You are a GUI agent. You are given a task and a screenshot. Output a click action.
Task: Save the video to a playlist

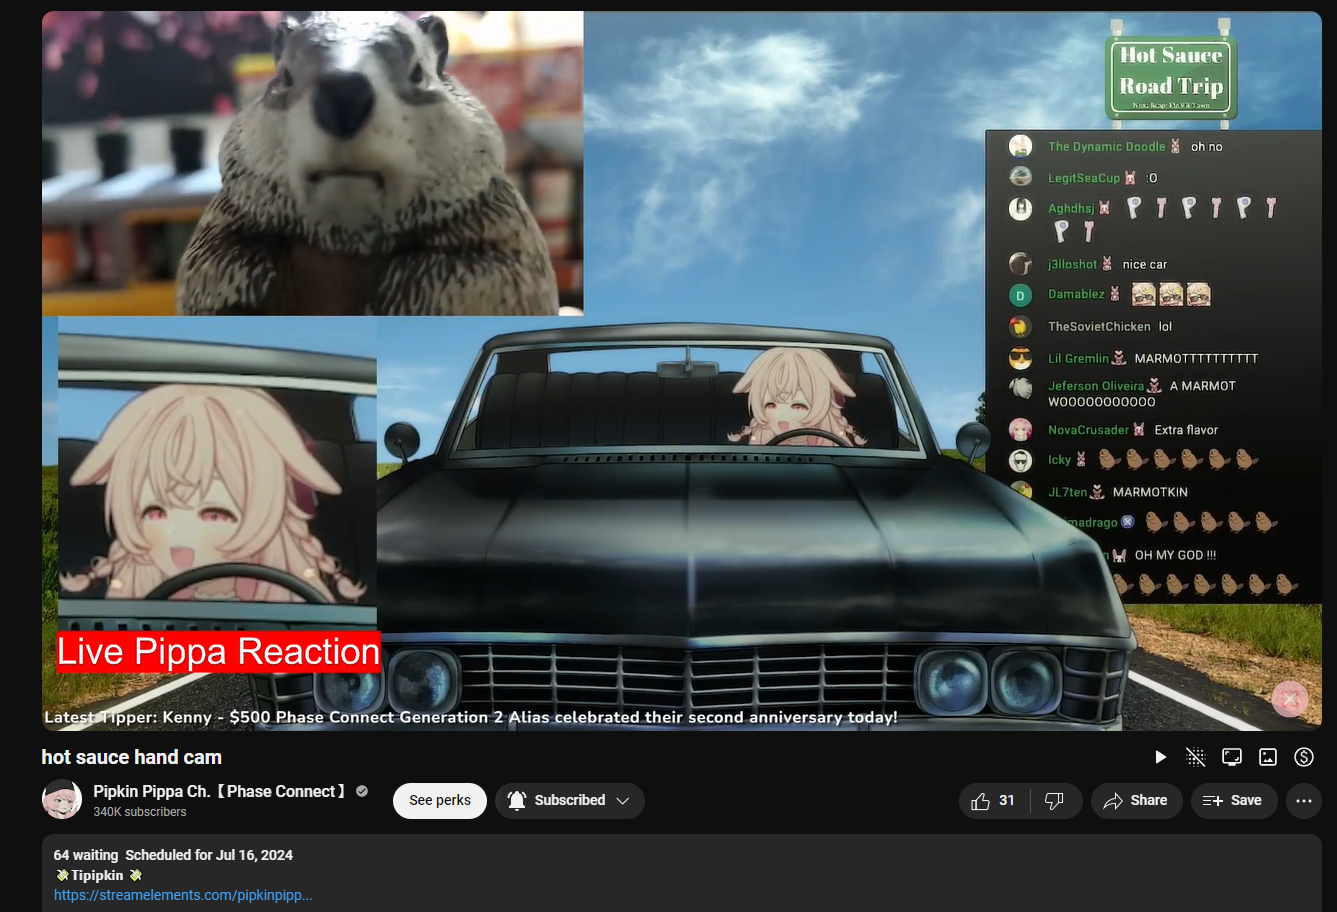pos(1233,800)
